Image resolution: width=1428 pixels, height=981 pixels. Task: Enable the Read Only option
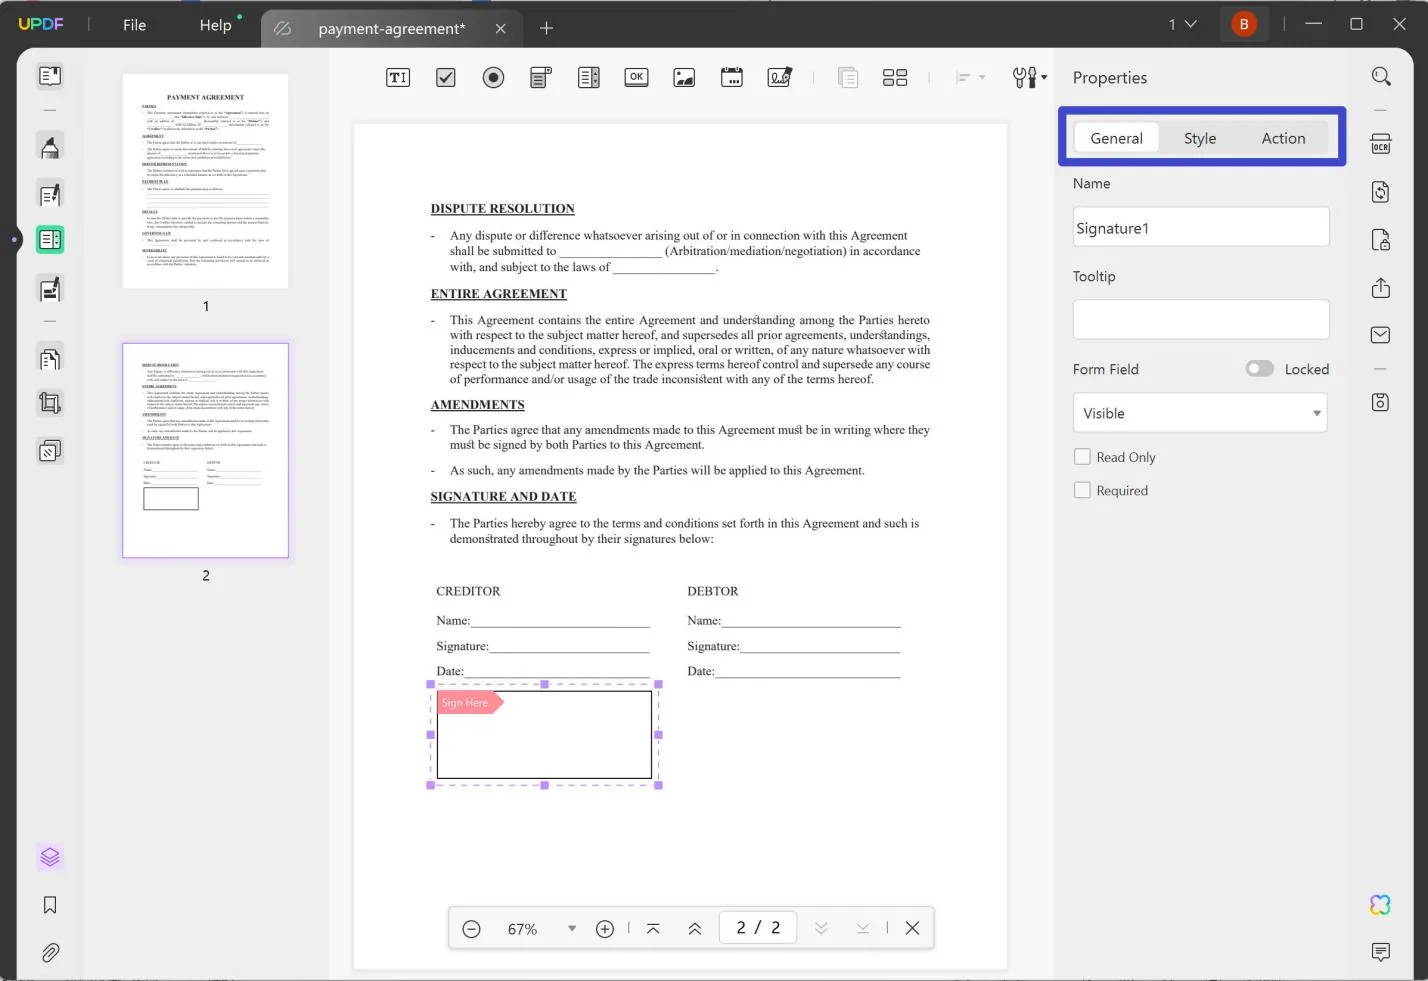(1082, 456)
